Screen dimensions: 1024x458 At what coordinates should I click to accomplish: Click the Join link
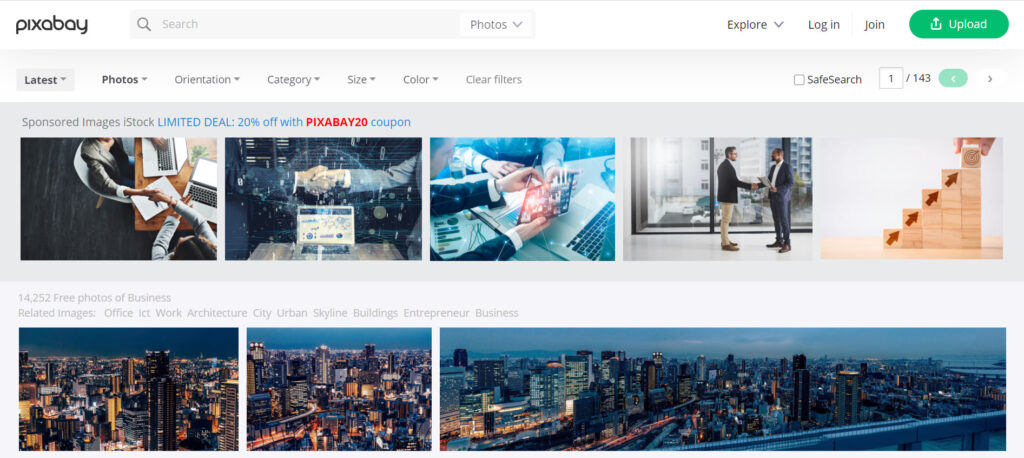point(874,24)
